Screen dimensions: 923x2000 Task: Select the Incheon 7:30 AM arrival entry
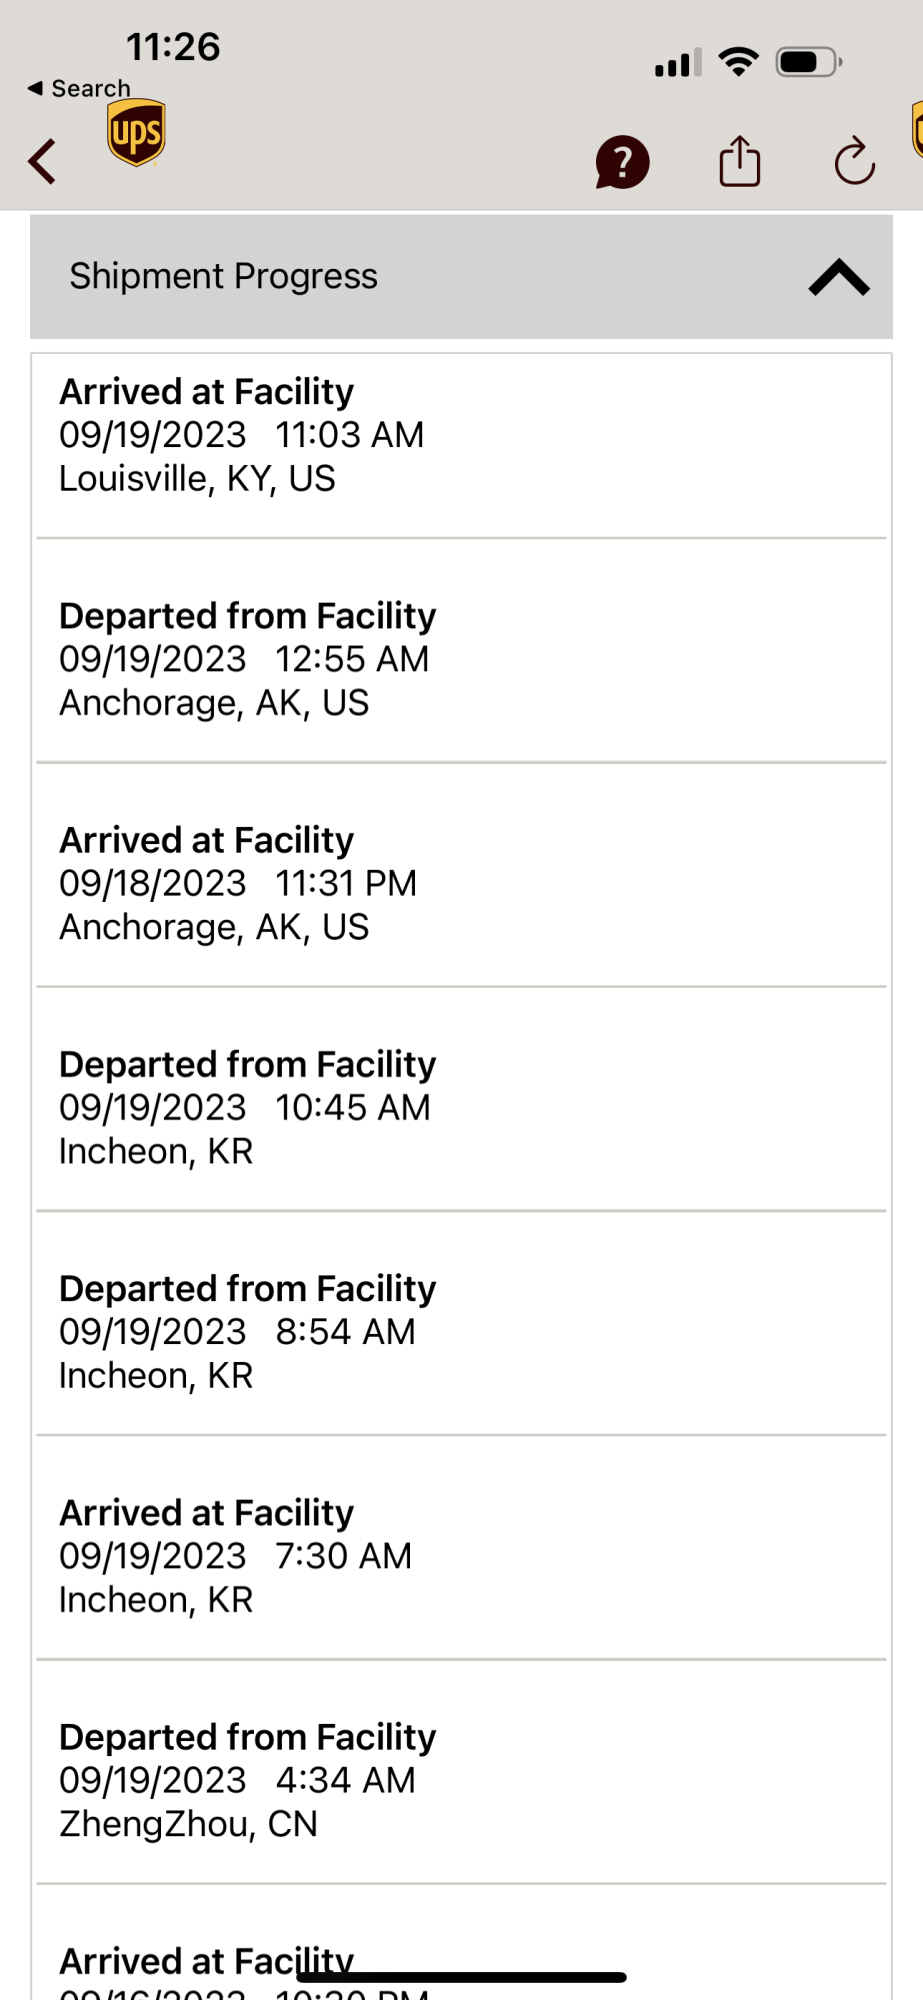(x=461, y=1555)
